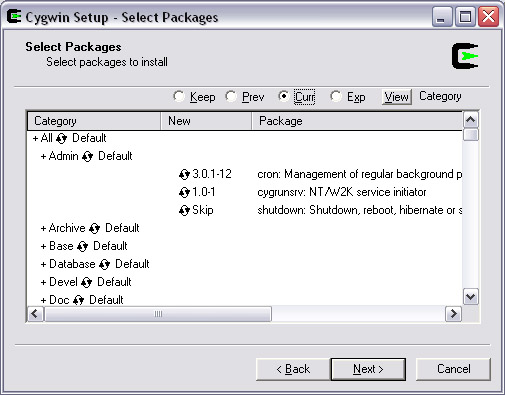
Task: Click the cycle icon beside Base Default
Action: 82,246
